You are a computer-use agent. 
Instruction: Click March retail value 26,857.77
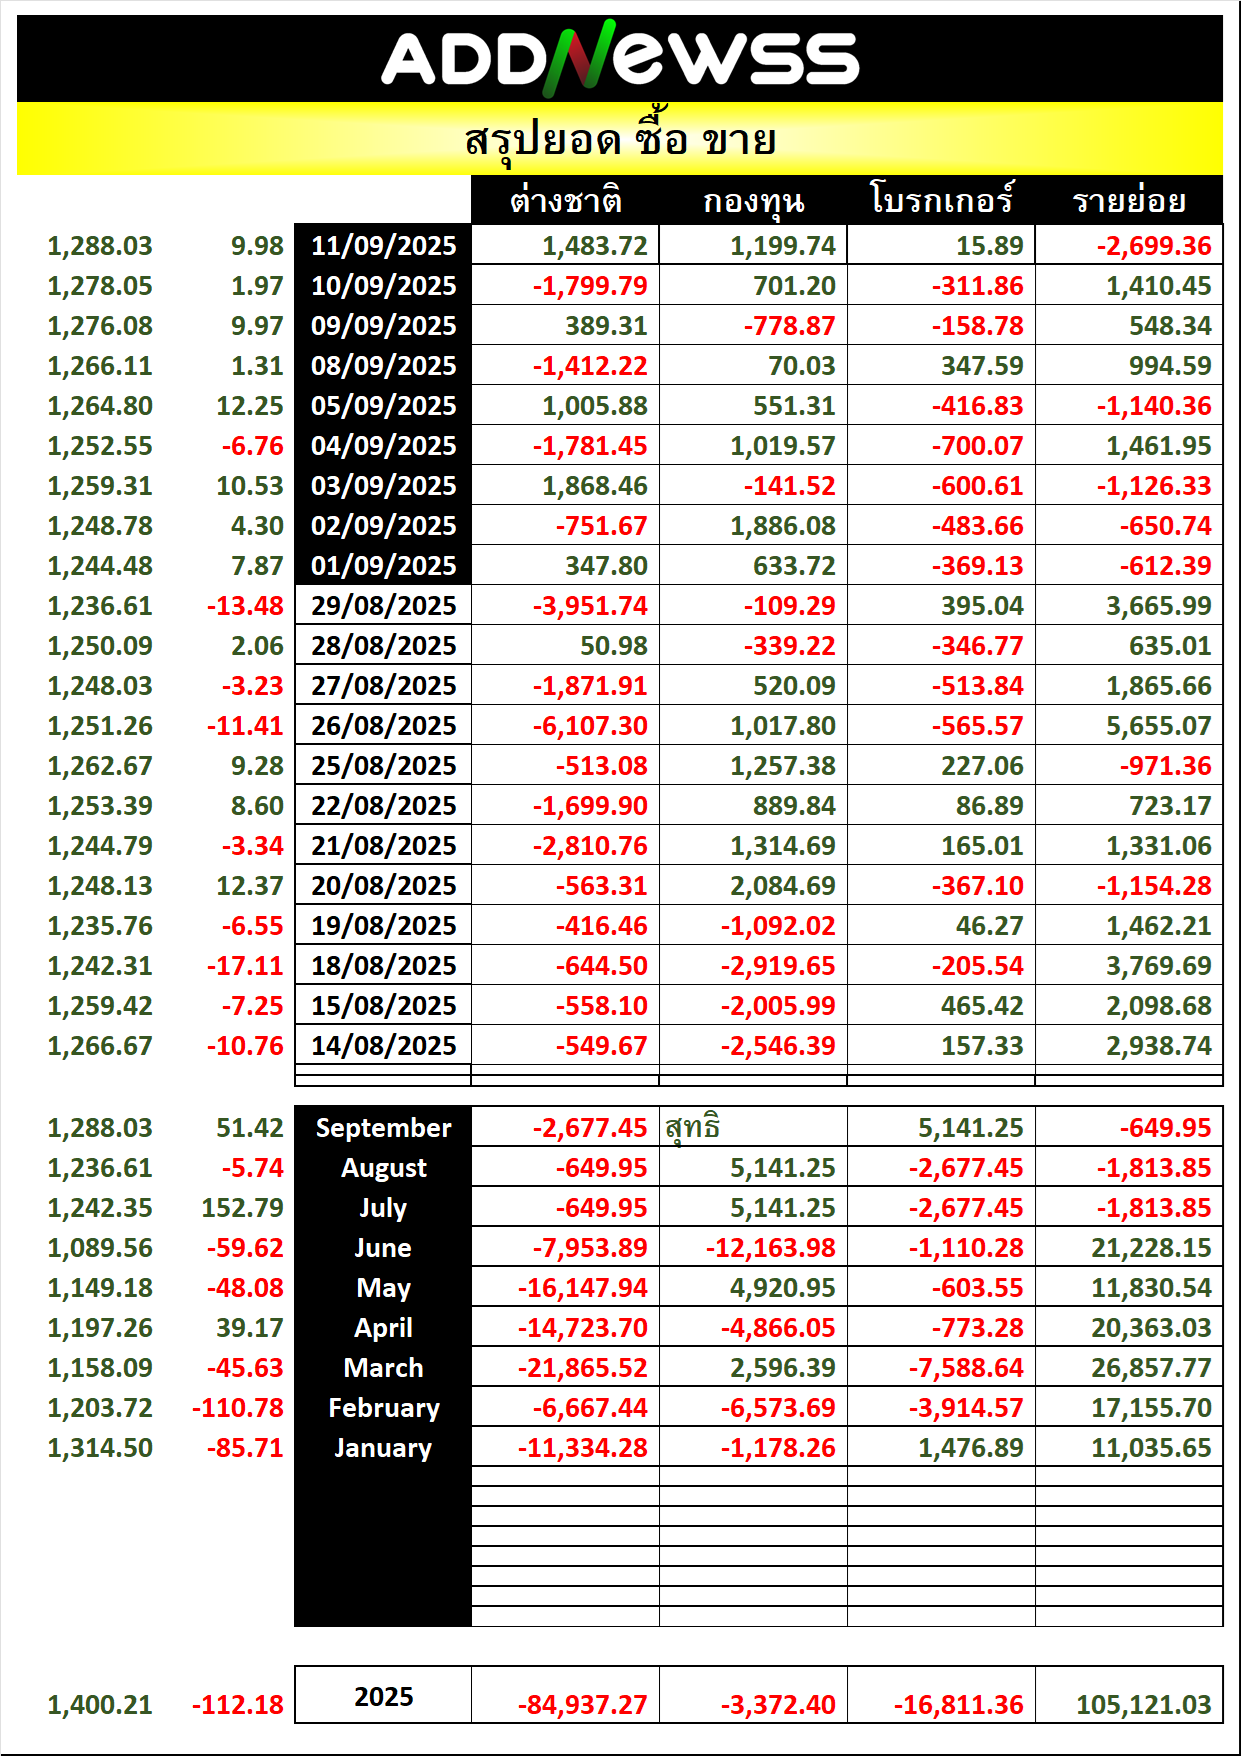click(x=1151, y=1367)
